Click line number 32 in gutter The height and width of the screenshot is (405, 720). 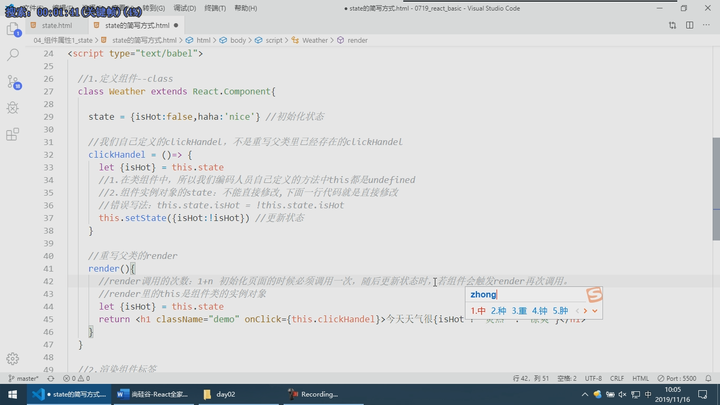[x=48, y=155]
